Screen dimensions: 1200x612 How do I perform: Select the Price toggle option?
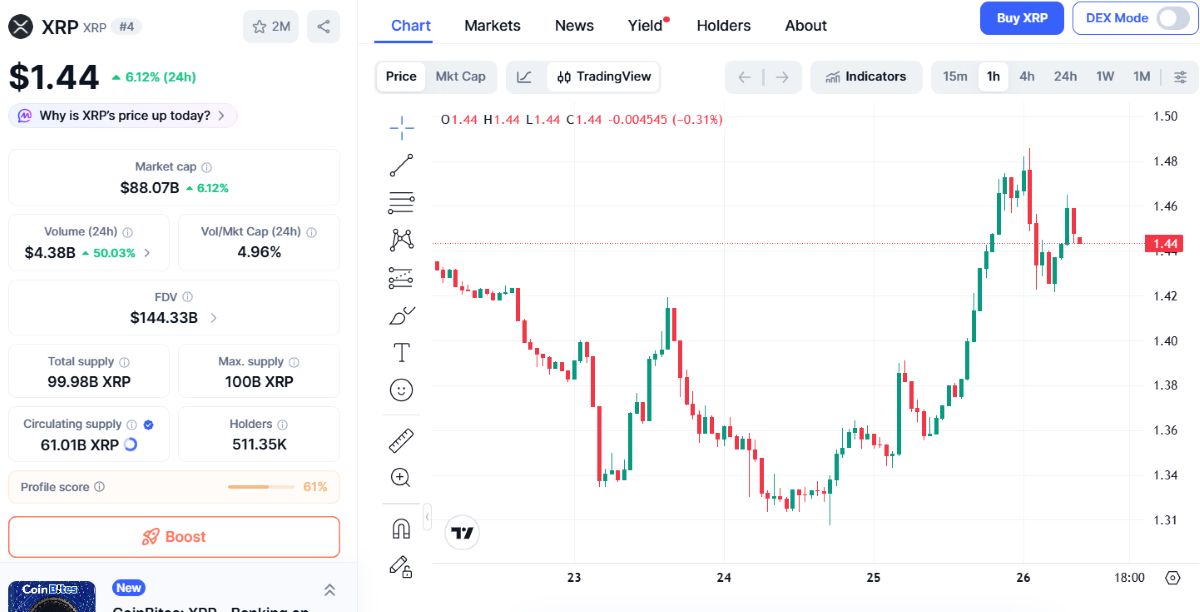pyautogui.click(x=401, y=76)
